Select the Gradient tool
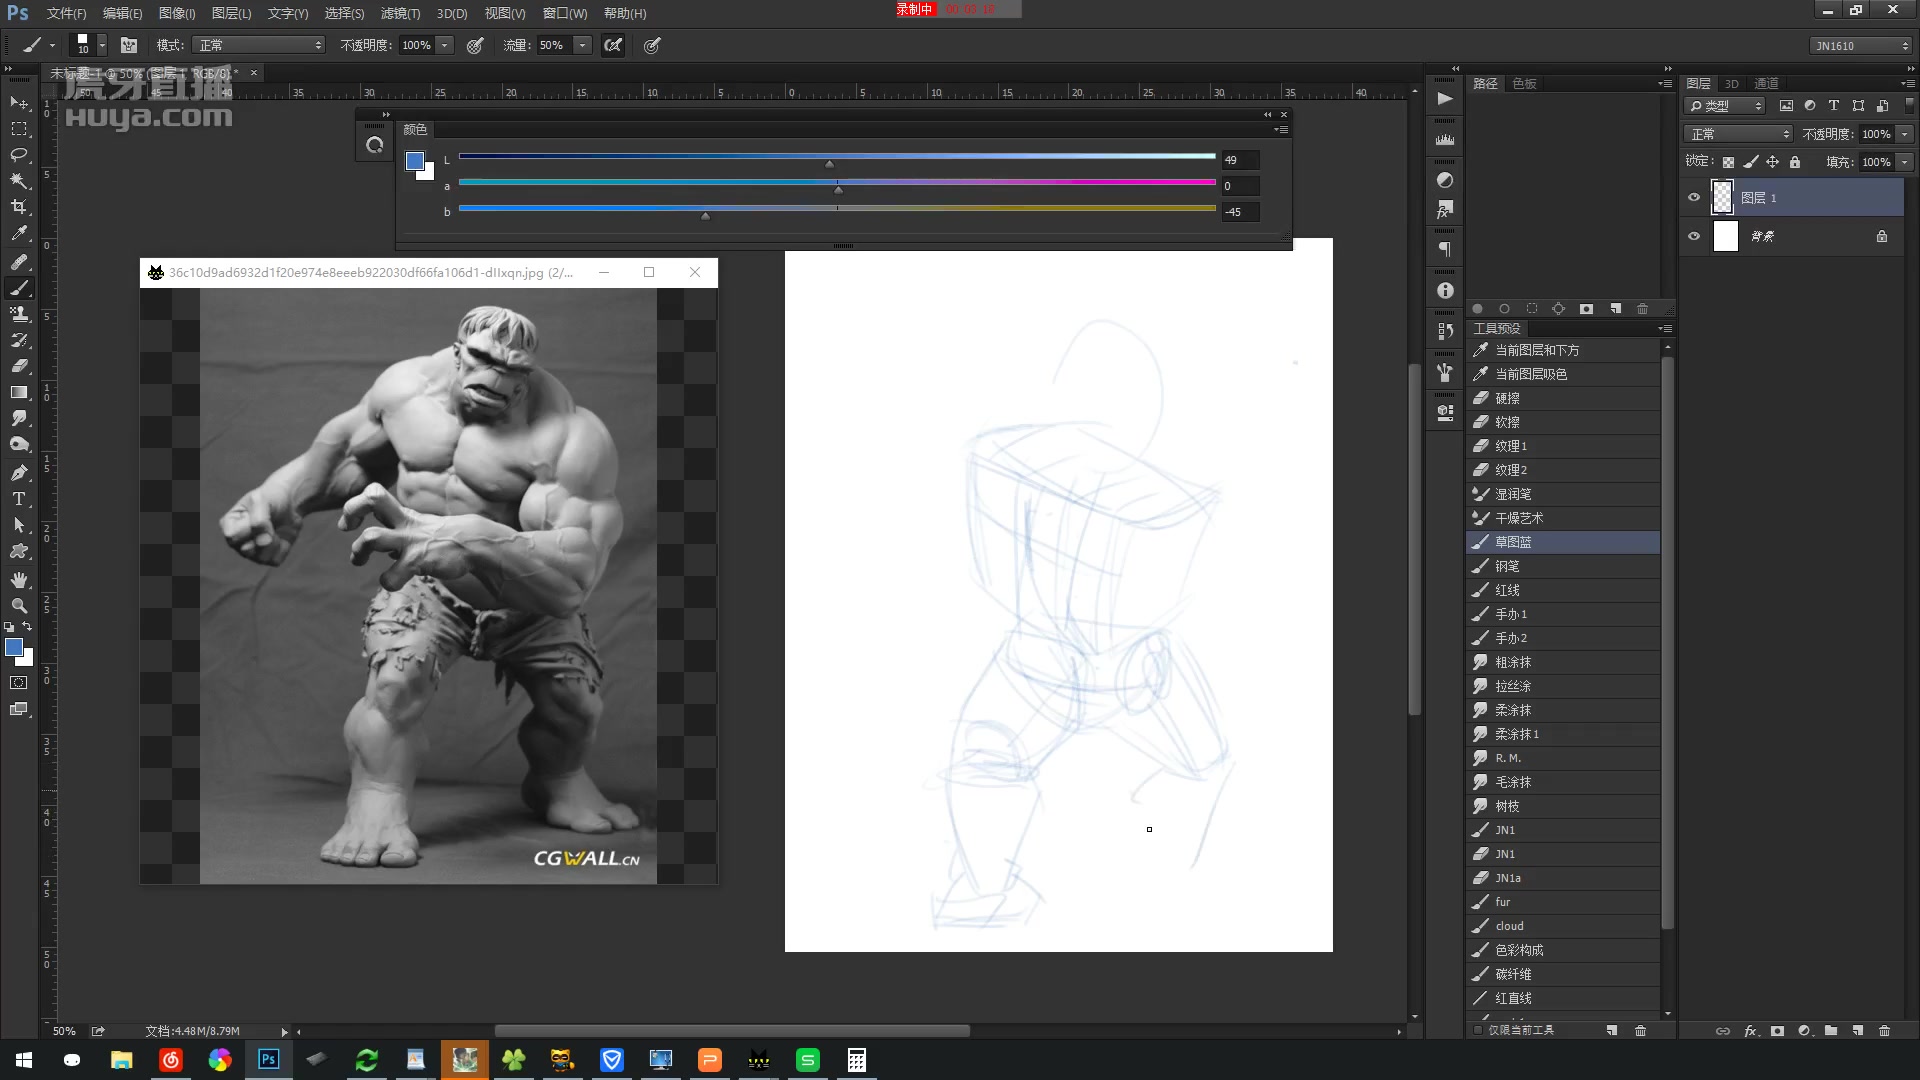The image size is (1920, 1080). [19, 392]
